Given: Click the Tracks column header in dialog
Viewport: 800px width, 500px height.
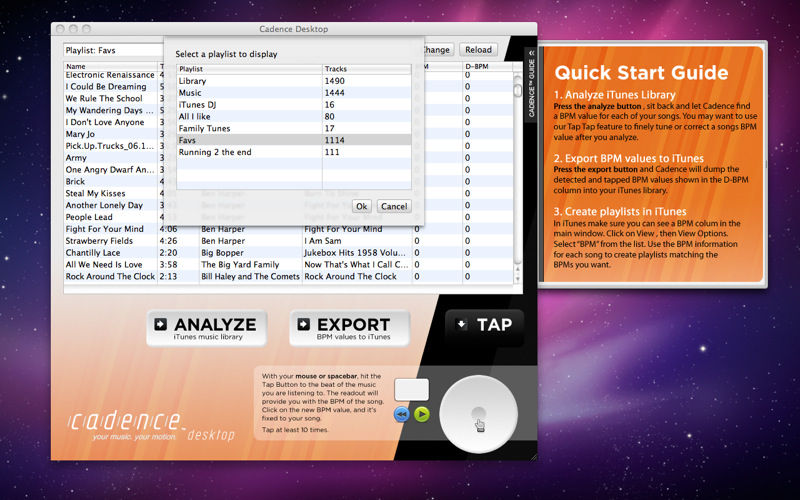Looking at the screenshot, I should click(367, 69).
